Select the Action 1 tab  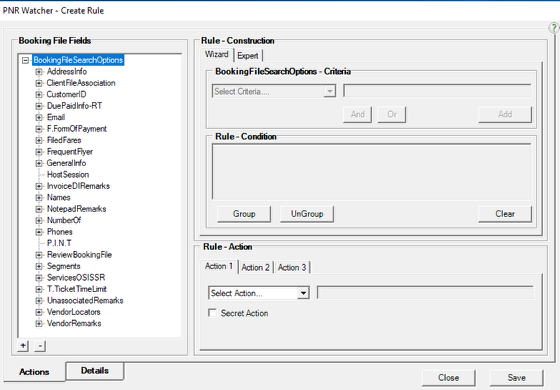[219, 266]
